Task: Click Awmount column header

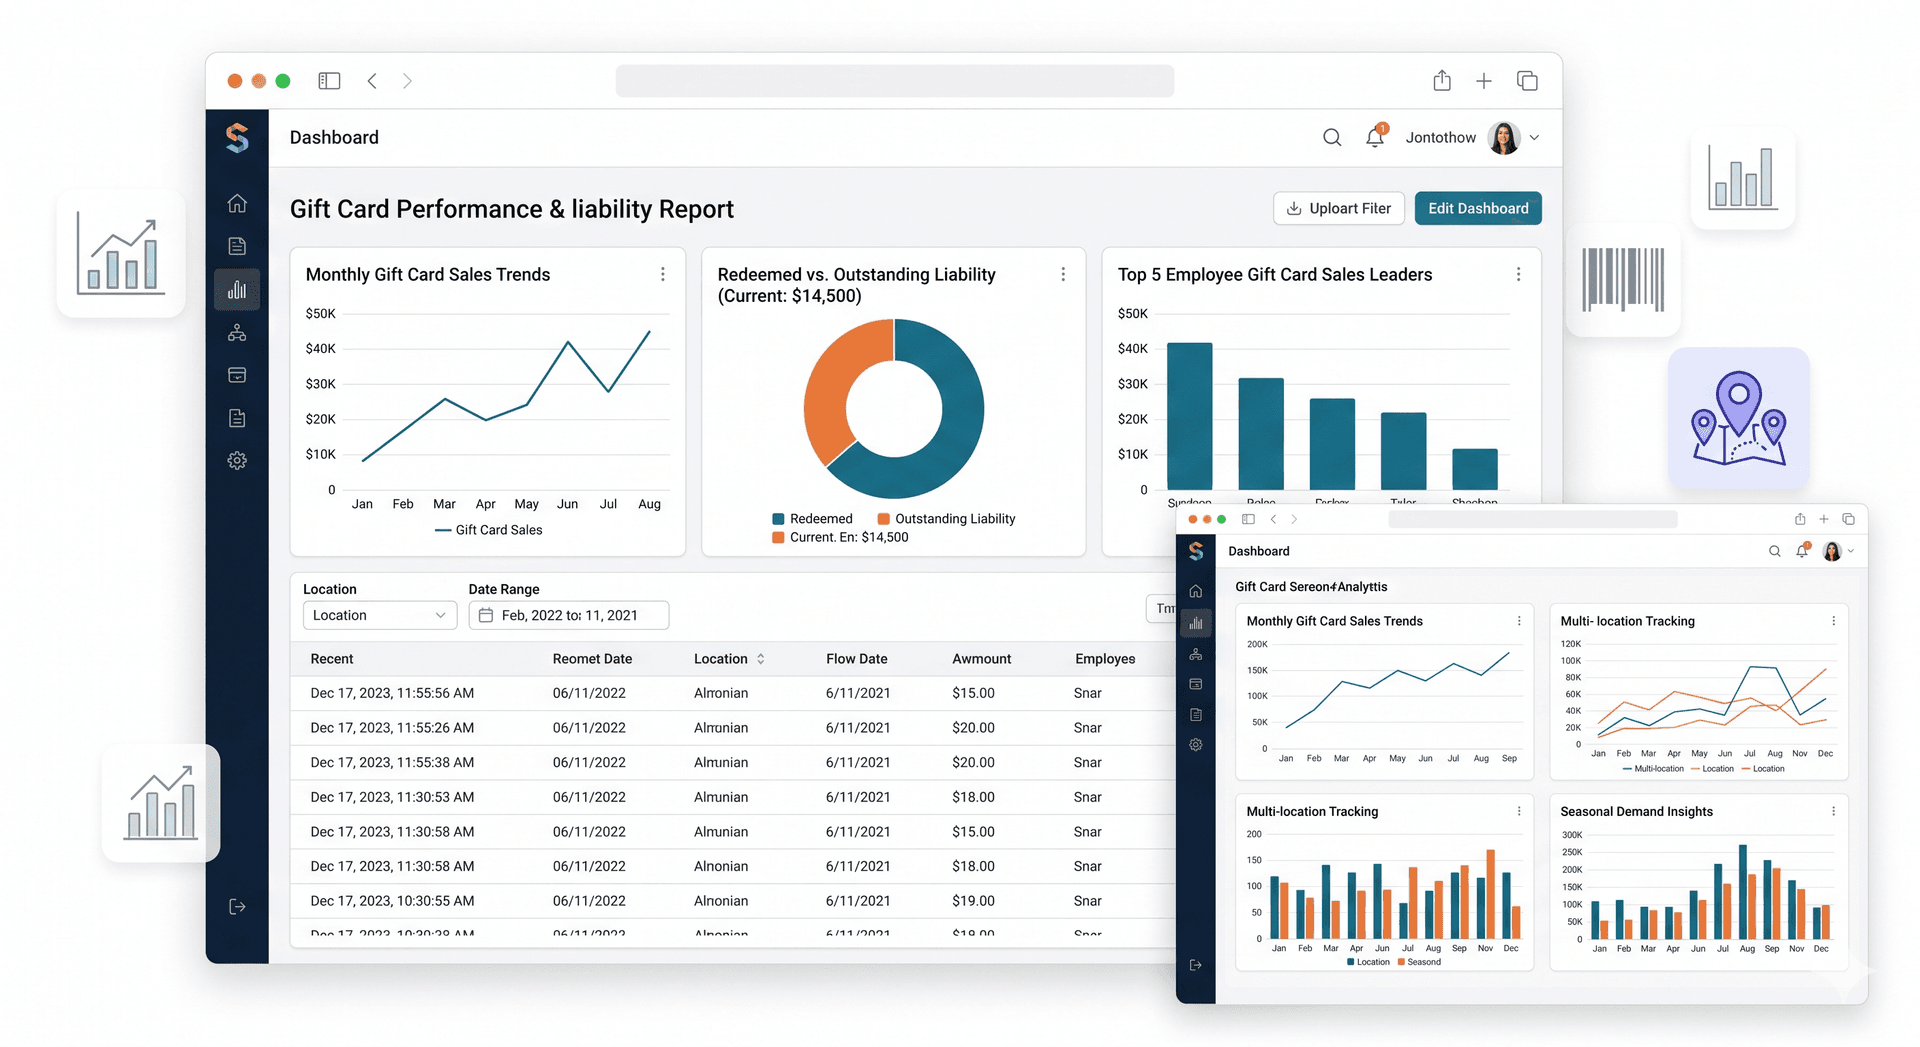Action: (x=981, y=659)
